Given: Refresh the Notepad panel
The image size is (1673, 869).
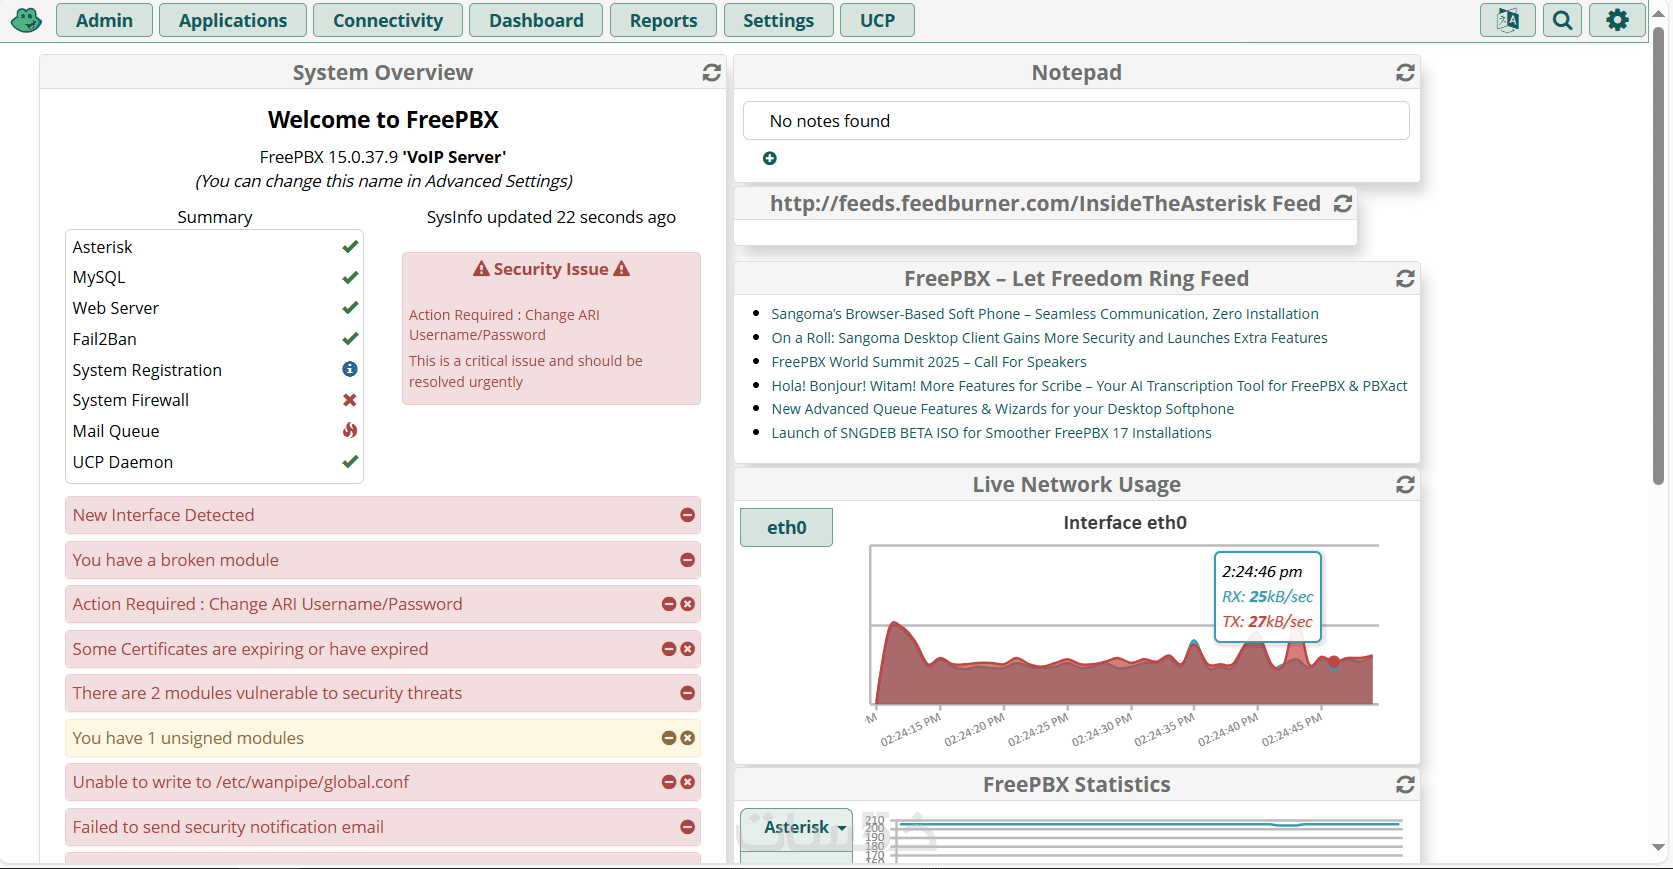Looking at the screenshot, I should tap(1405, 73).
